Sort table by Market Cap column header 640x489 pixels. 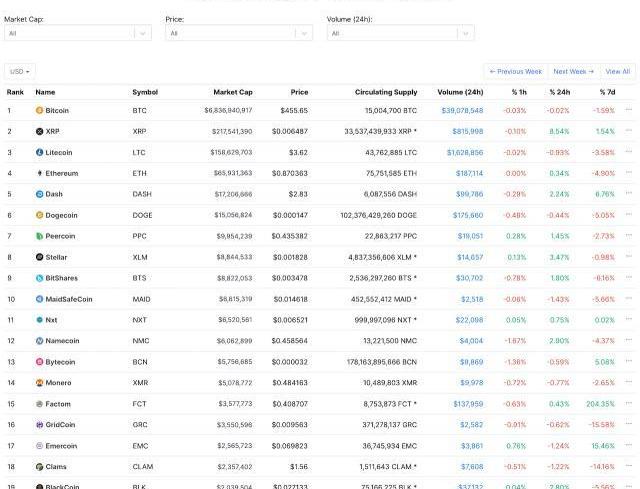(x=233, y=92)
